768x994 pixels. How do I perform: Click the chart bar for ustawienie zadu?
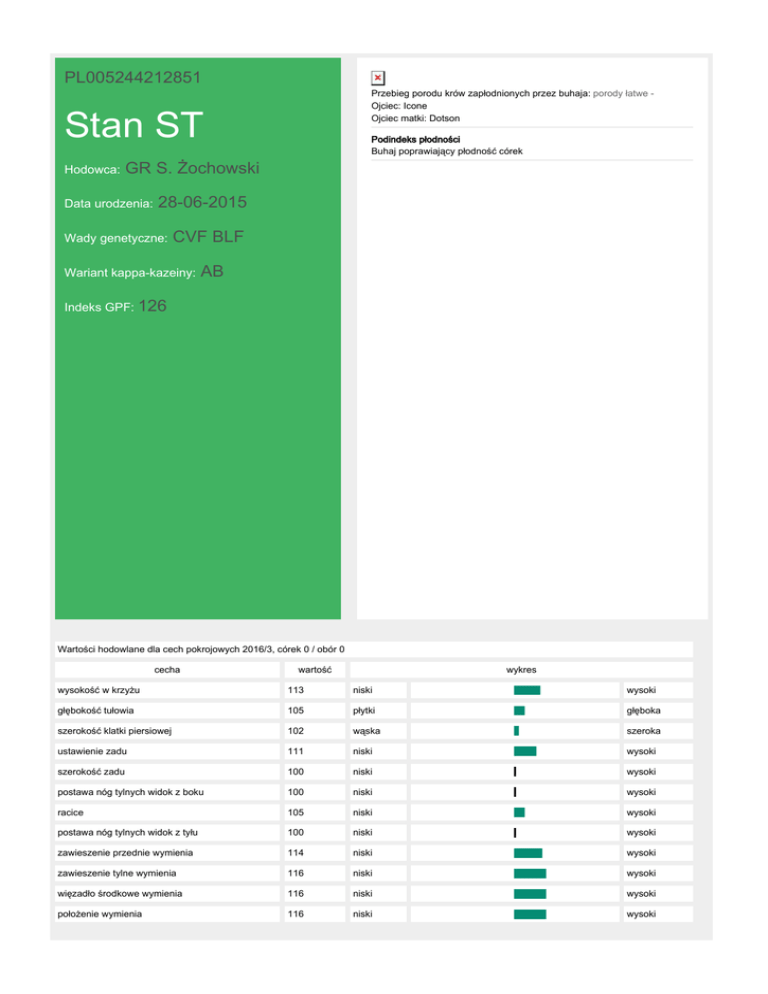[x=525, y=751]
